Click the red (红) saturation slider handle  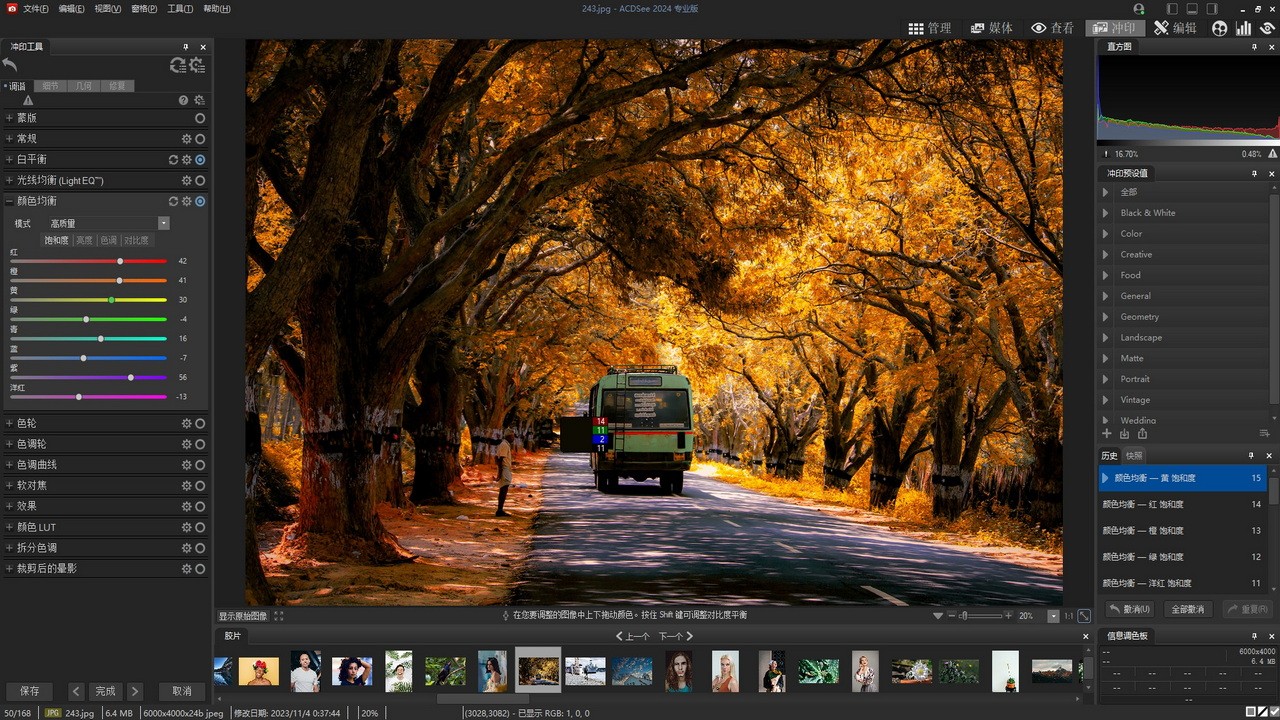pyautogui.click(x=120, y=261)
